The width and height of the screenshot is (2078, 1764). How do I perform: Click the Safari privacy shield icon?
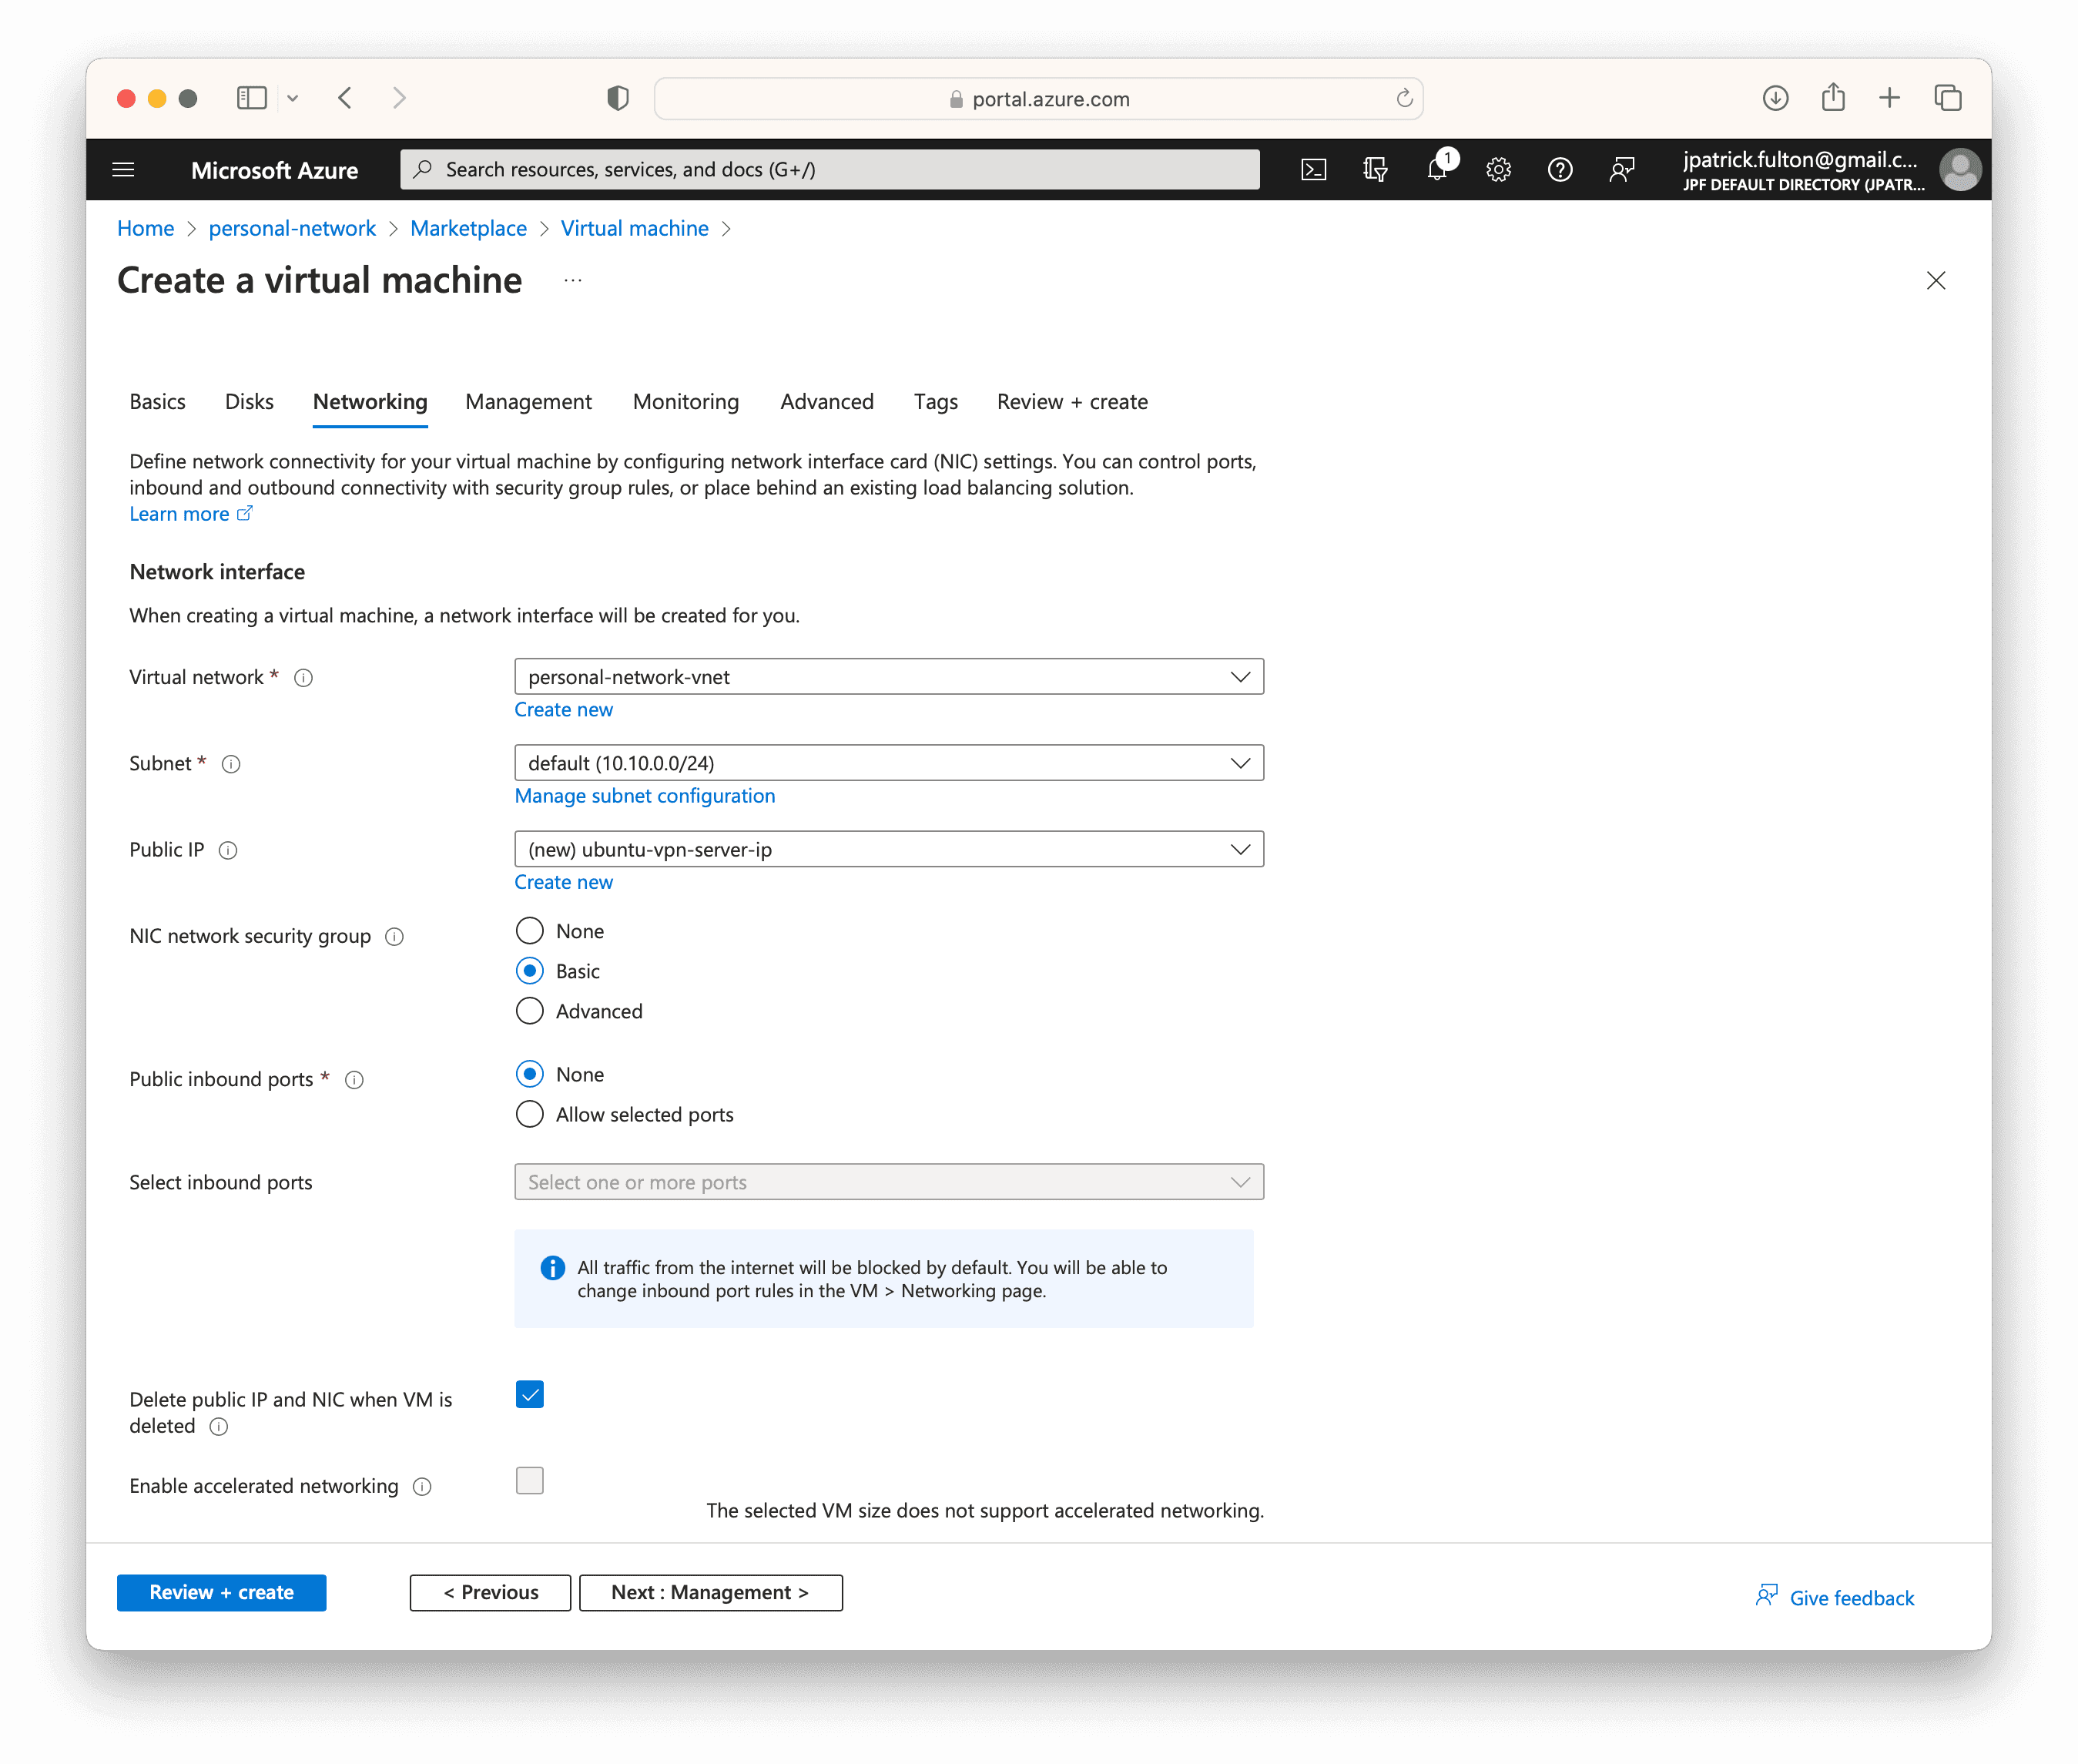618,98
